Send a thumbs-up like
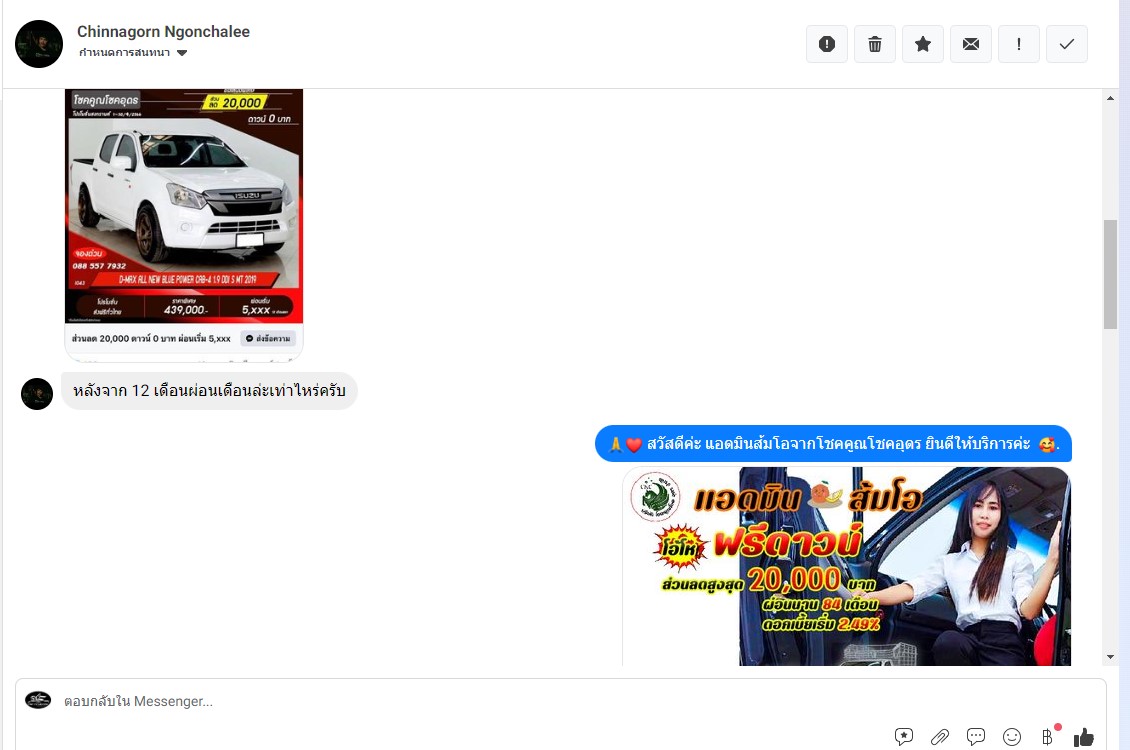 (1084, 737)
